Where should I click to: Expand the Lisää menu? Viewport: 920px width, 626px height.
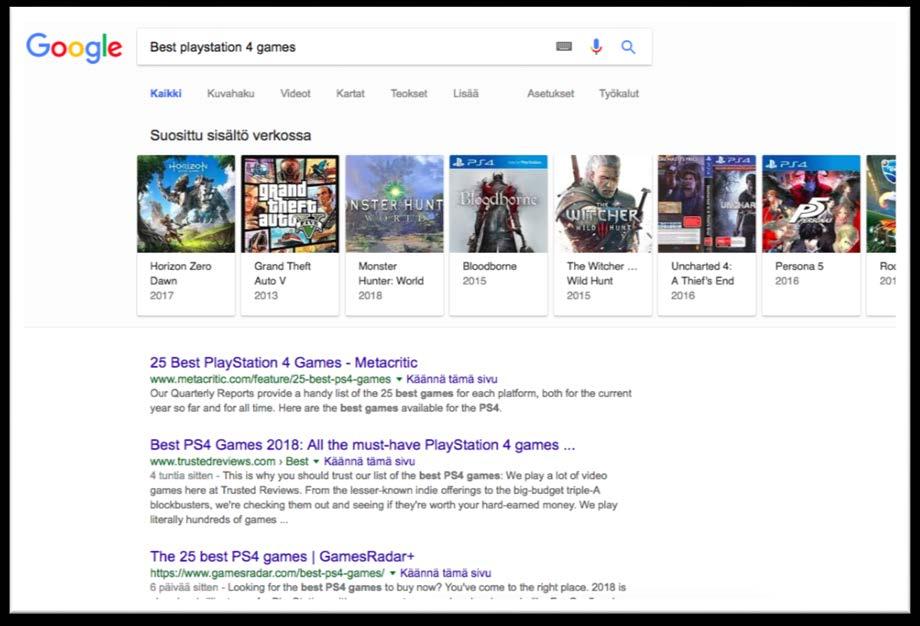[x=466, y=93]
